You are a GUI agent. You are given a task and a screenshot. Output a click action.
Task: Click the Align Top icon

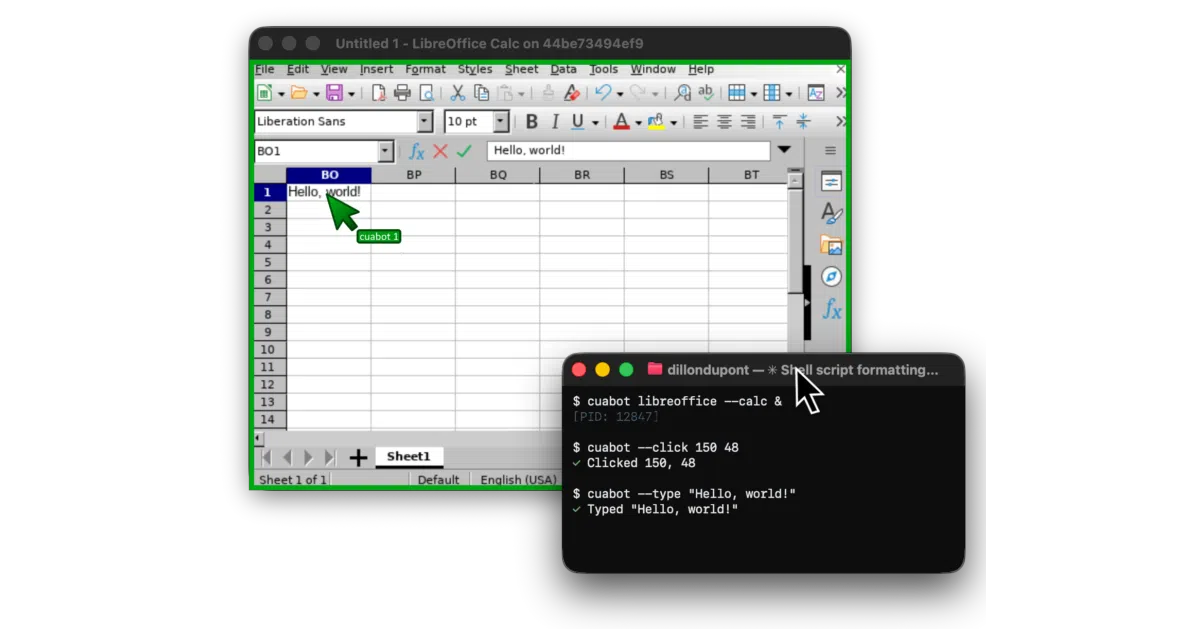(x=779, y=122)
